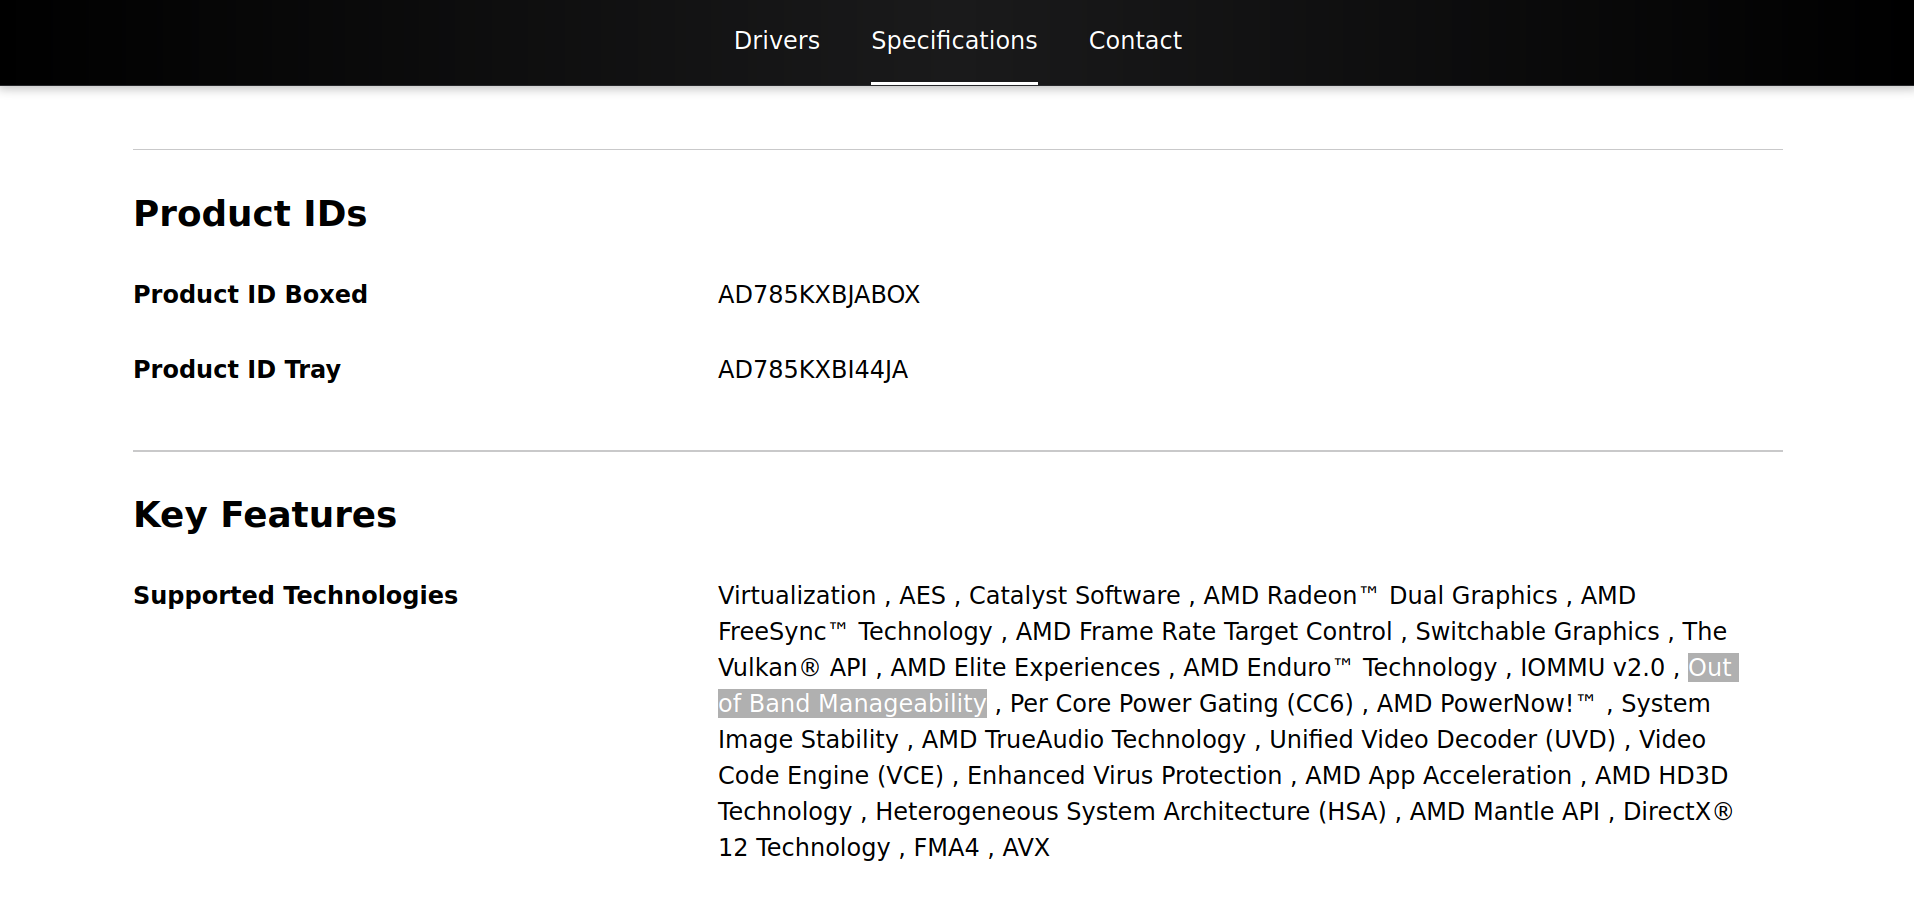Click IOMMU v2.0 text
Screen dimensions: 1914x900
[x=1592, y=668]
